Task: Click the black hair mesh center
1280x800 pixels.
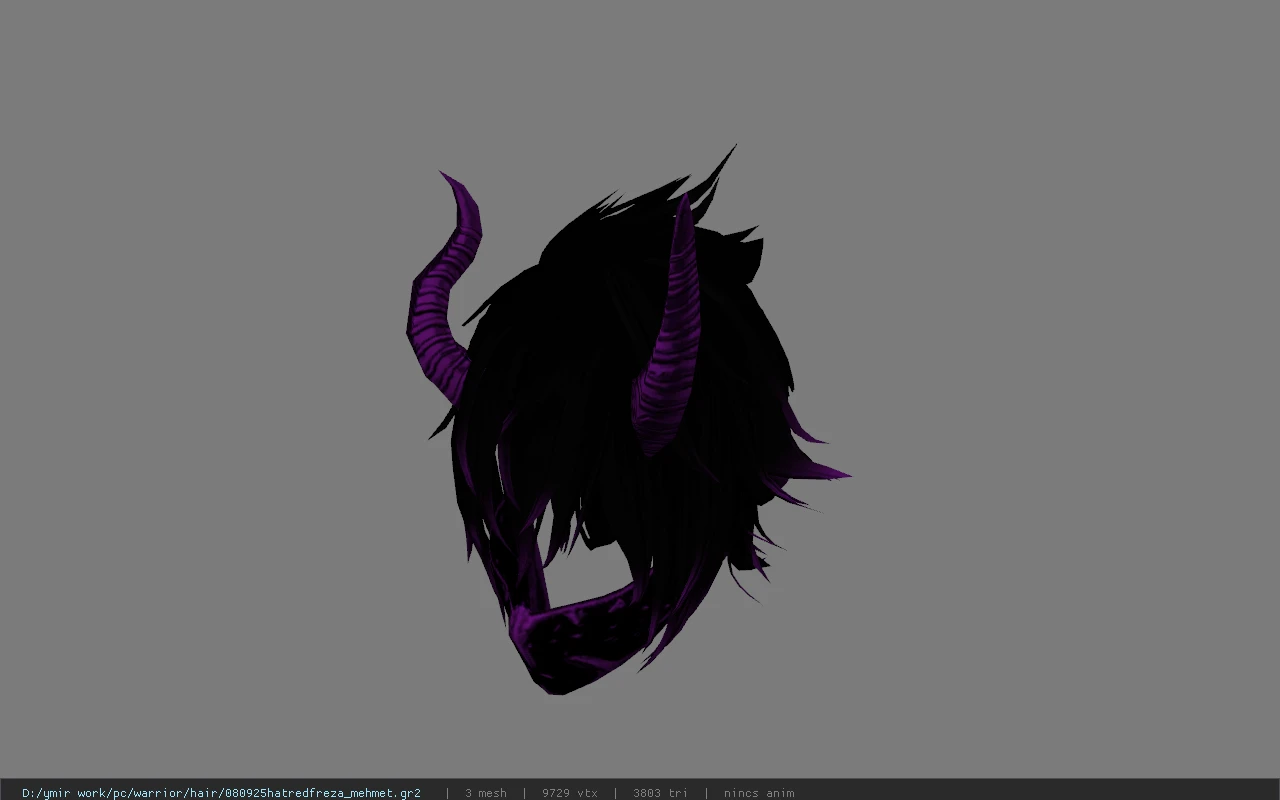Action: click(600, 400)
